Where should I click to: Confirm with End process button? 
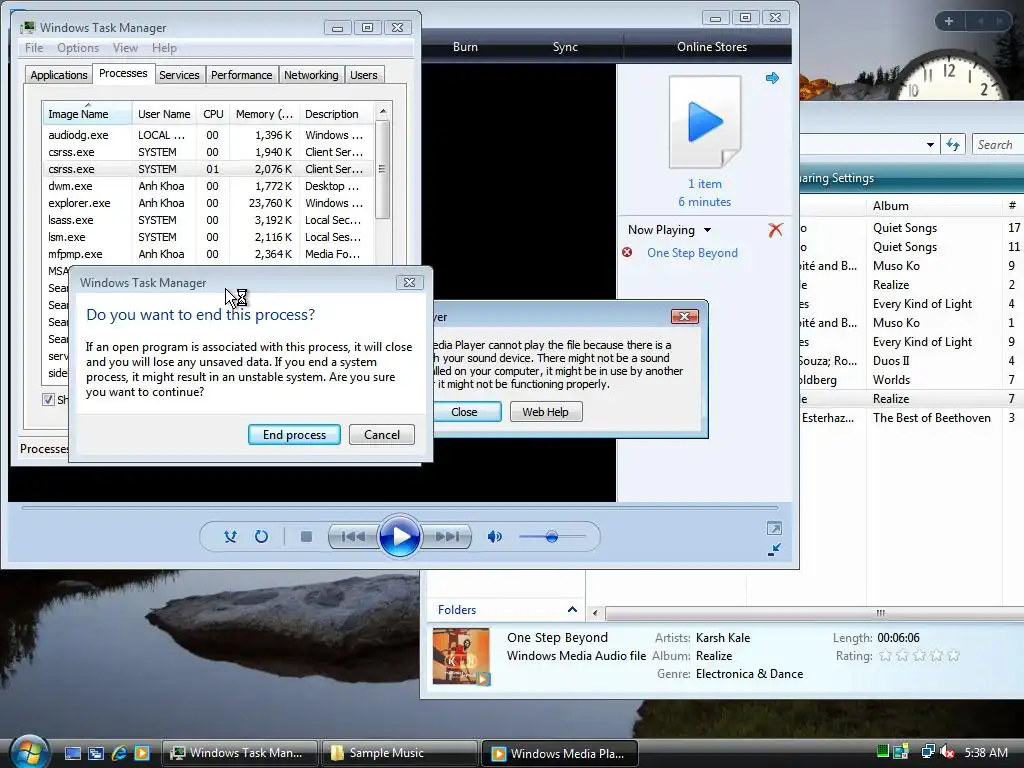(294, 435)
